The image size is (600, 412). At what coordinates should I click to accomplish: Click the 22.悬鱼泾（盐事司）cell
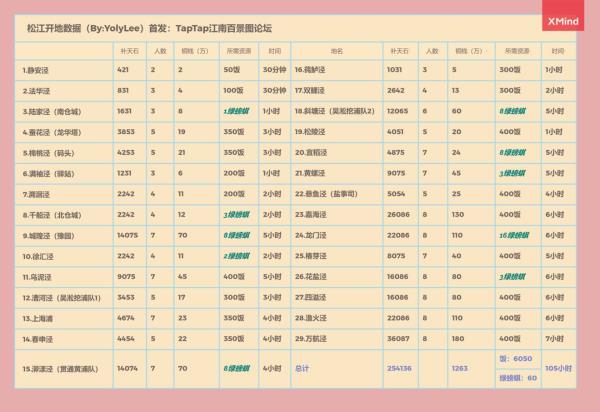[x=330, y=194]
